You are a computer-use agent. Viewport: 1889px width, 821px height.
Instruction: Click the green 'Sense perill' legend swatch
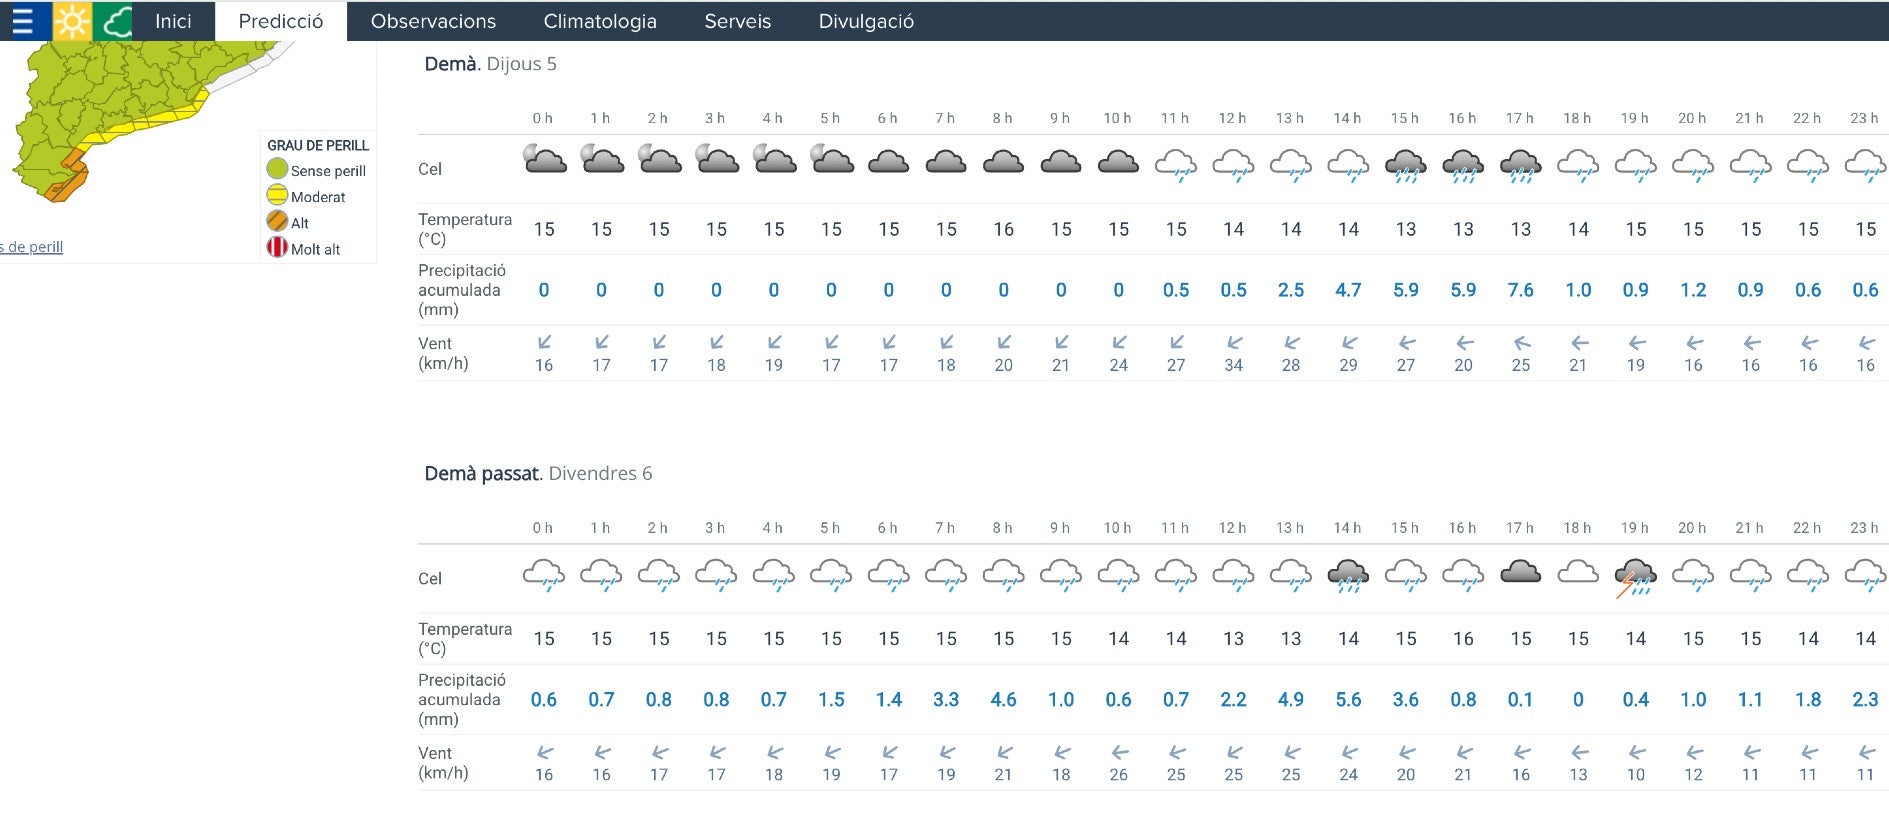[277, 170]
